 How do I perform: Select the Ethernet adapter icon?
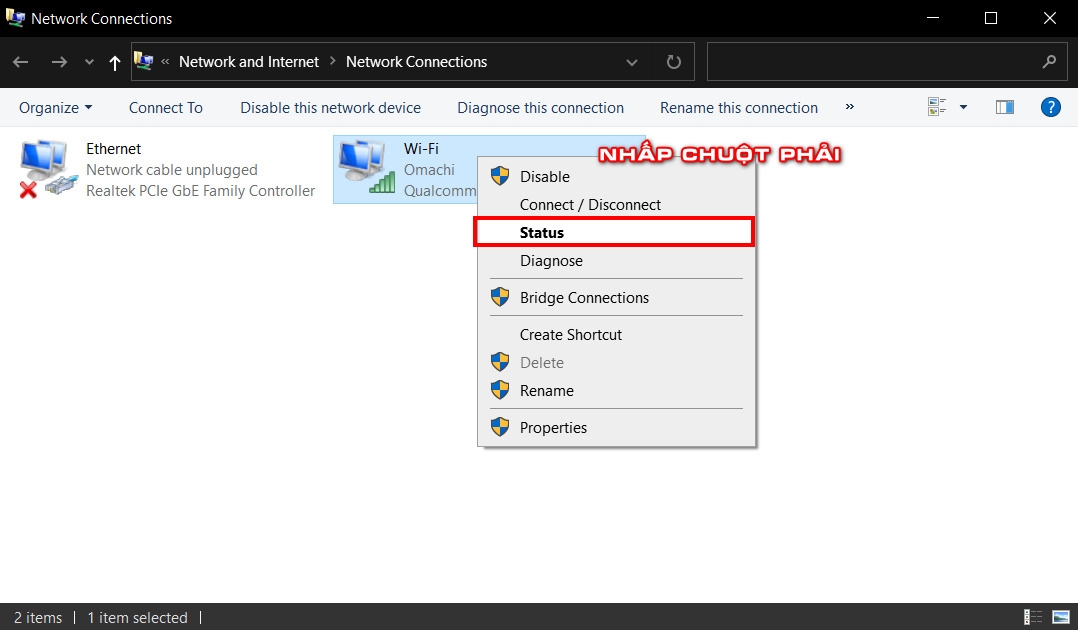pos(47,169)
